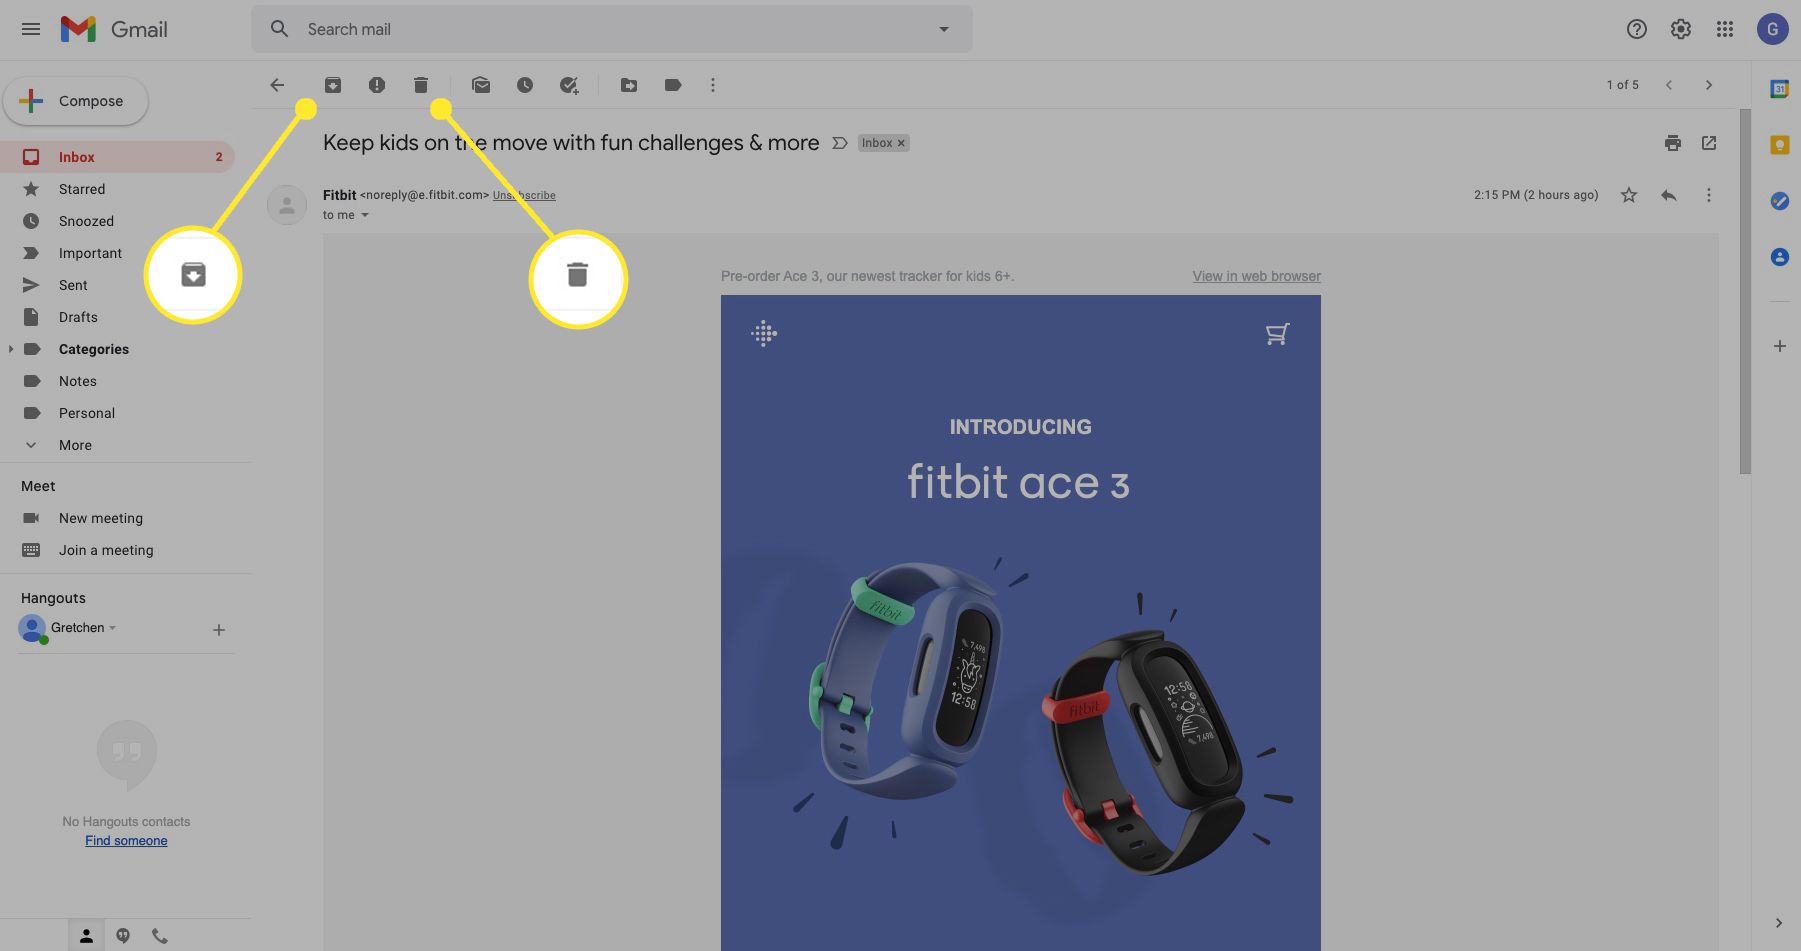
Task: Click in the Search mail field
Action: [611, 29]
